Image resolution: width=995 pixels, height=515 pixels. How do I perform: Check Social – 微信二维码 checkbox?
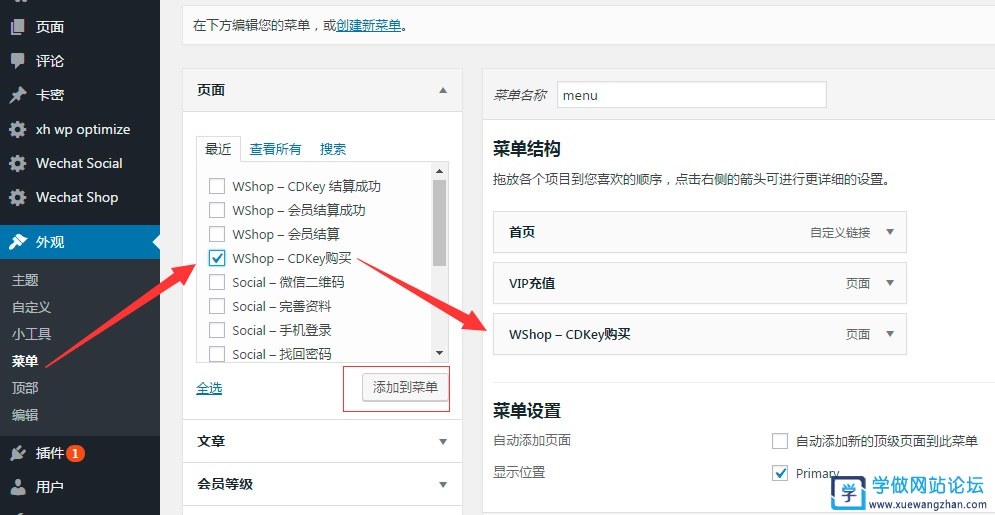[x=217, y=282]
